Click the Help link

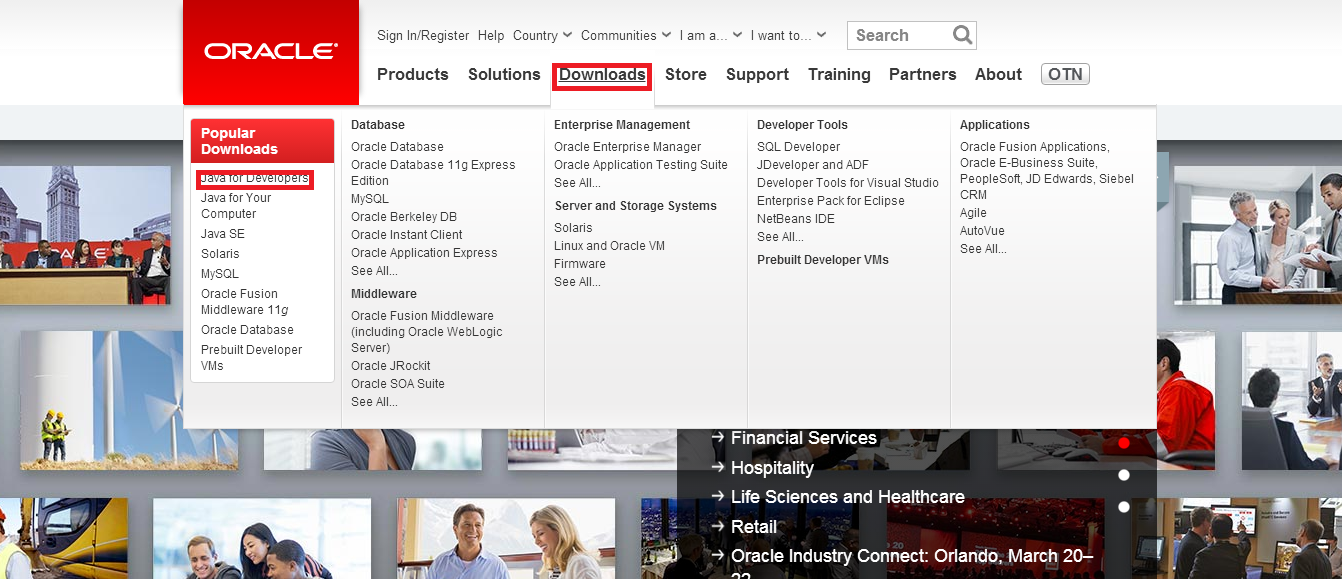click(491, 35)
